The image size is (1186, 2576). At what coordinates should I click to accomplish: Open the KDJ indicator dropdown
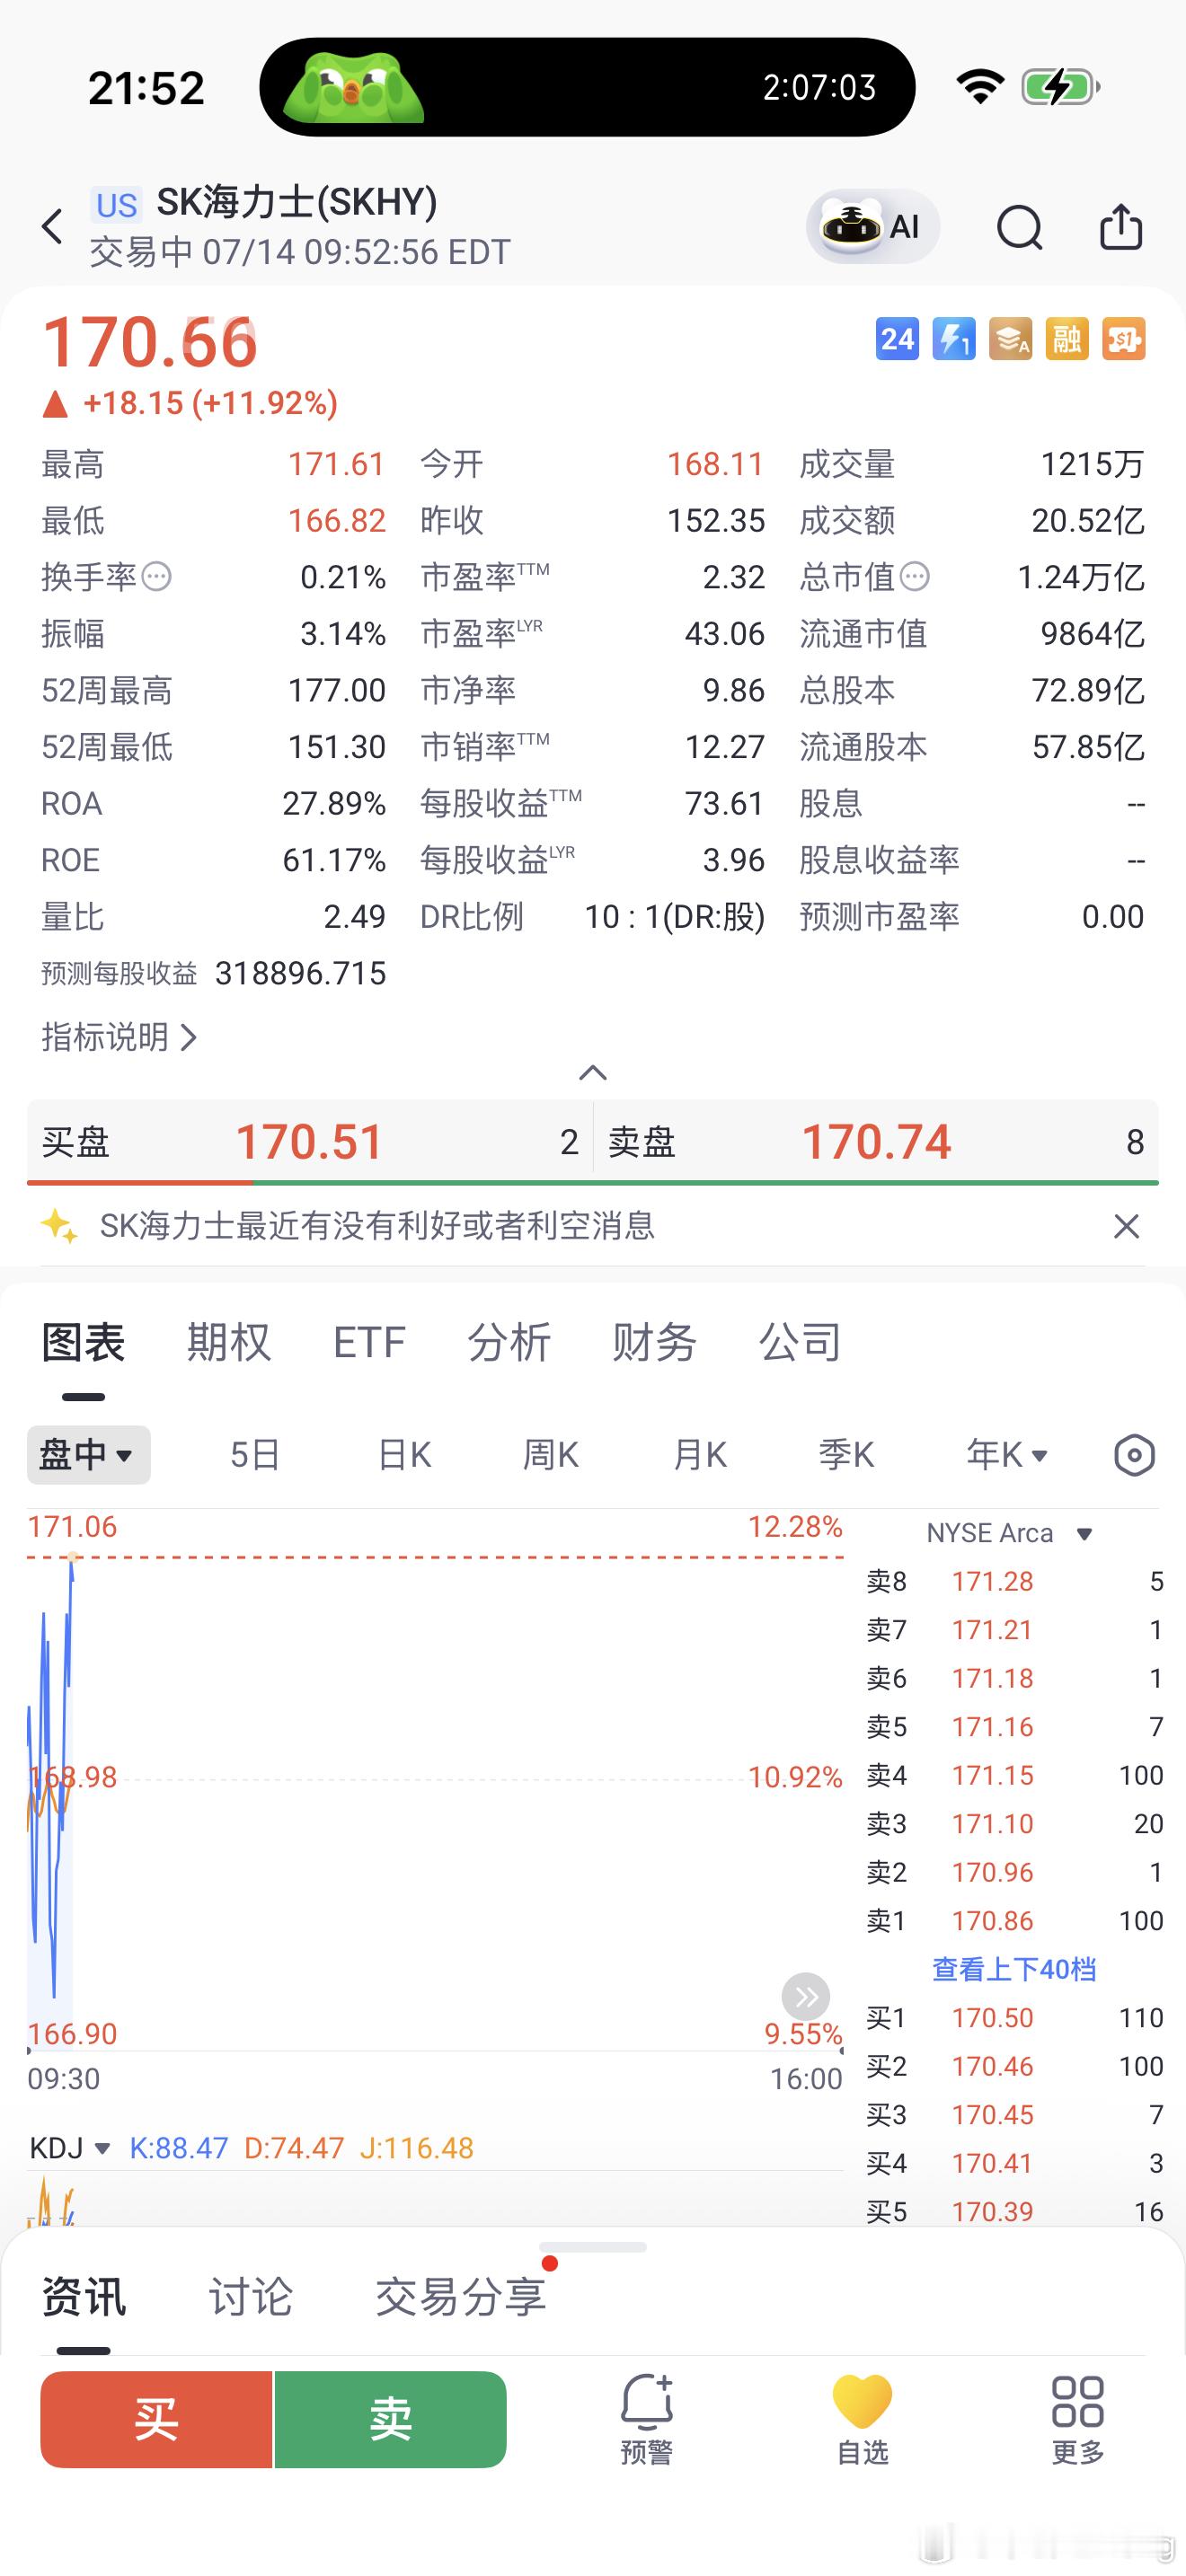coord(70,2148)
